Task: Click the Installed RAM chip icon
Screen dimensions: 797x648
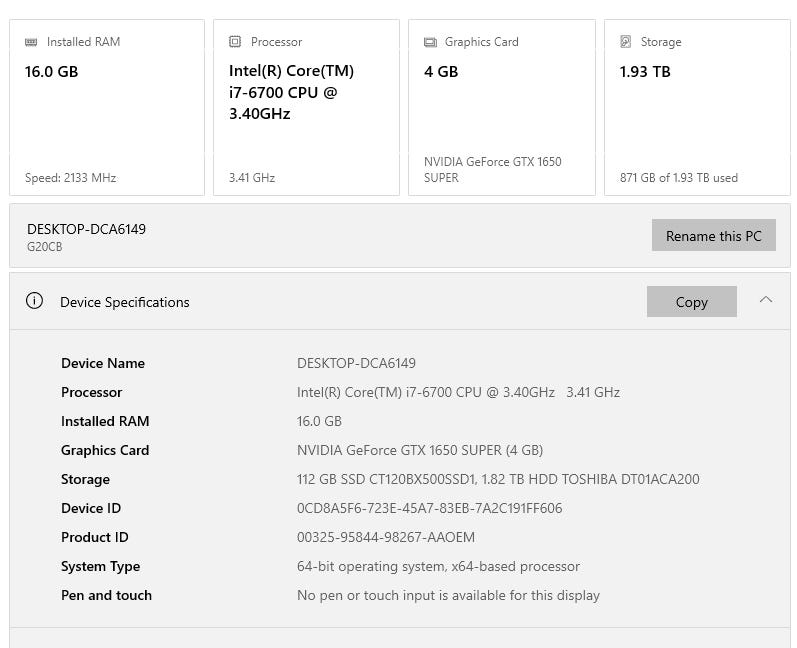Action: (x=31, y=42)
